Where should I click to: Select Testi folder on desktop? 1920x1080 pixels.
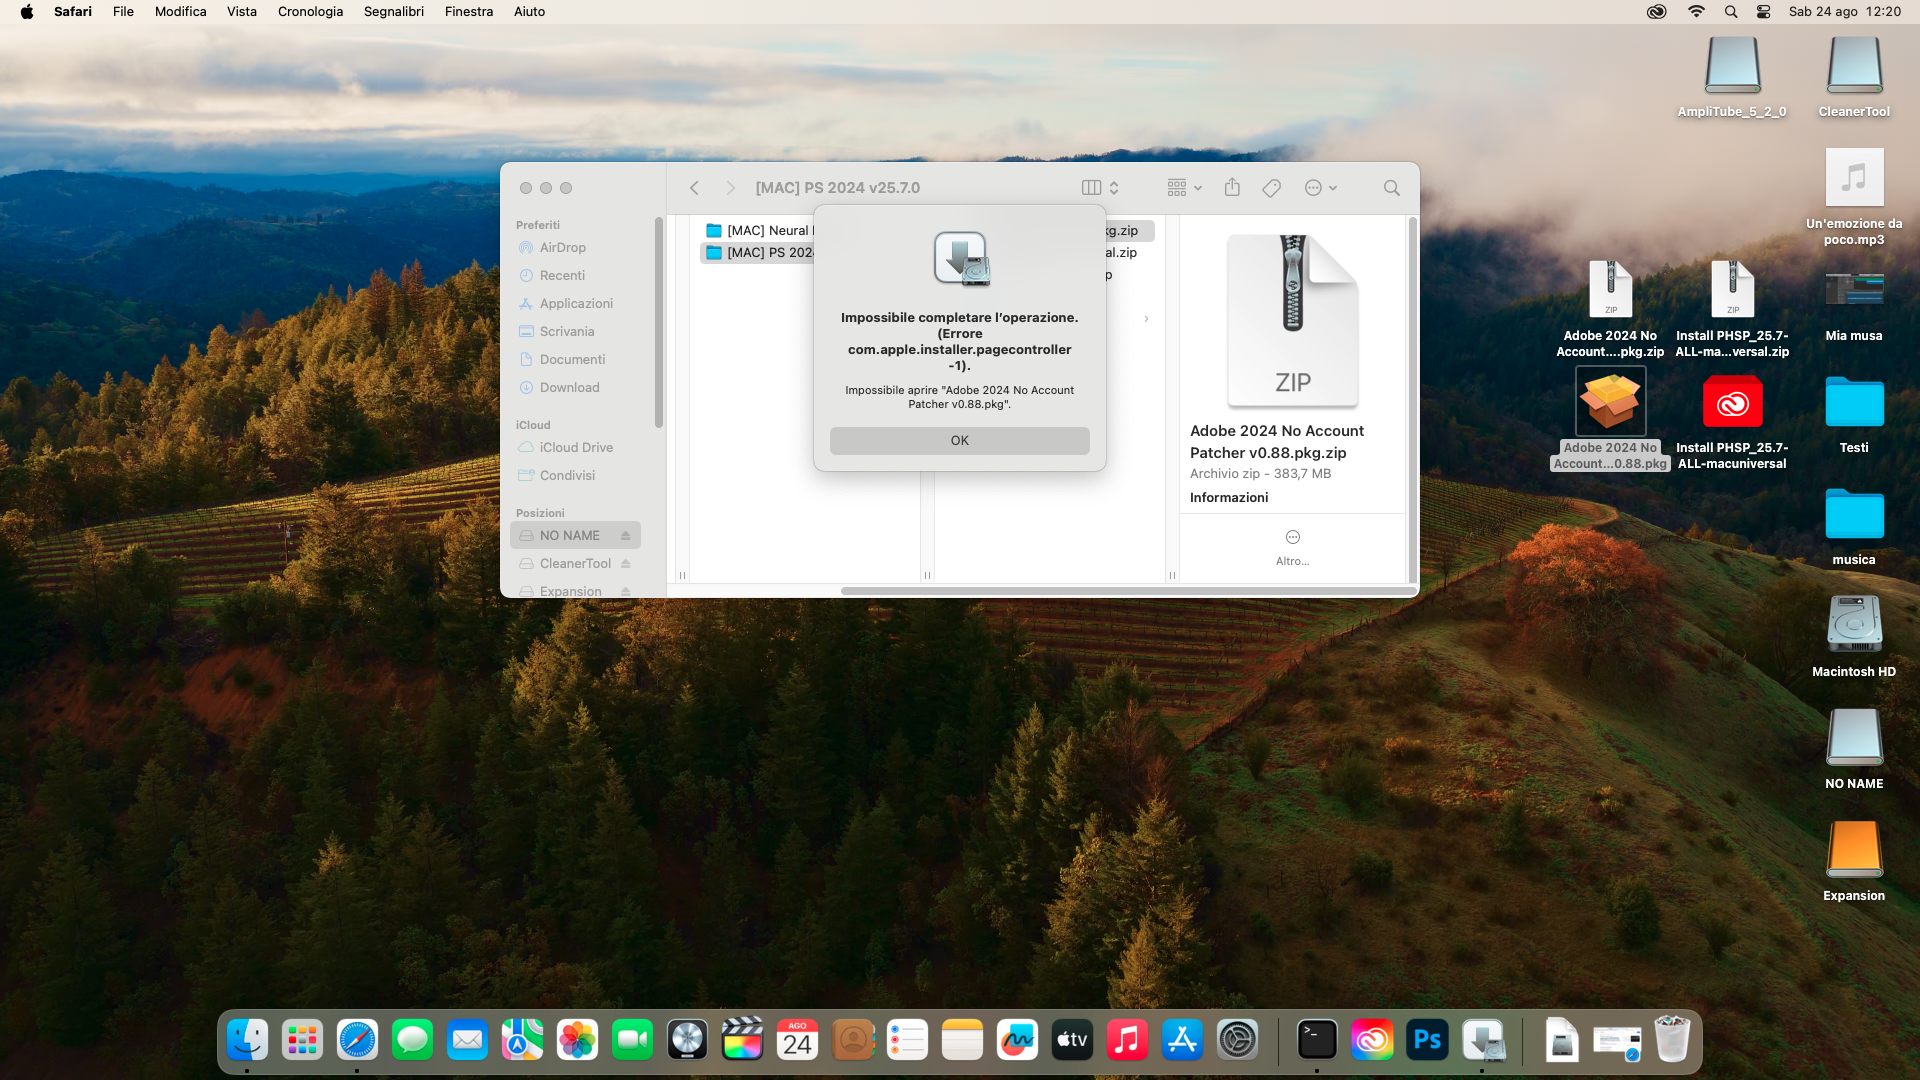tap(1854, 415)
